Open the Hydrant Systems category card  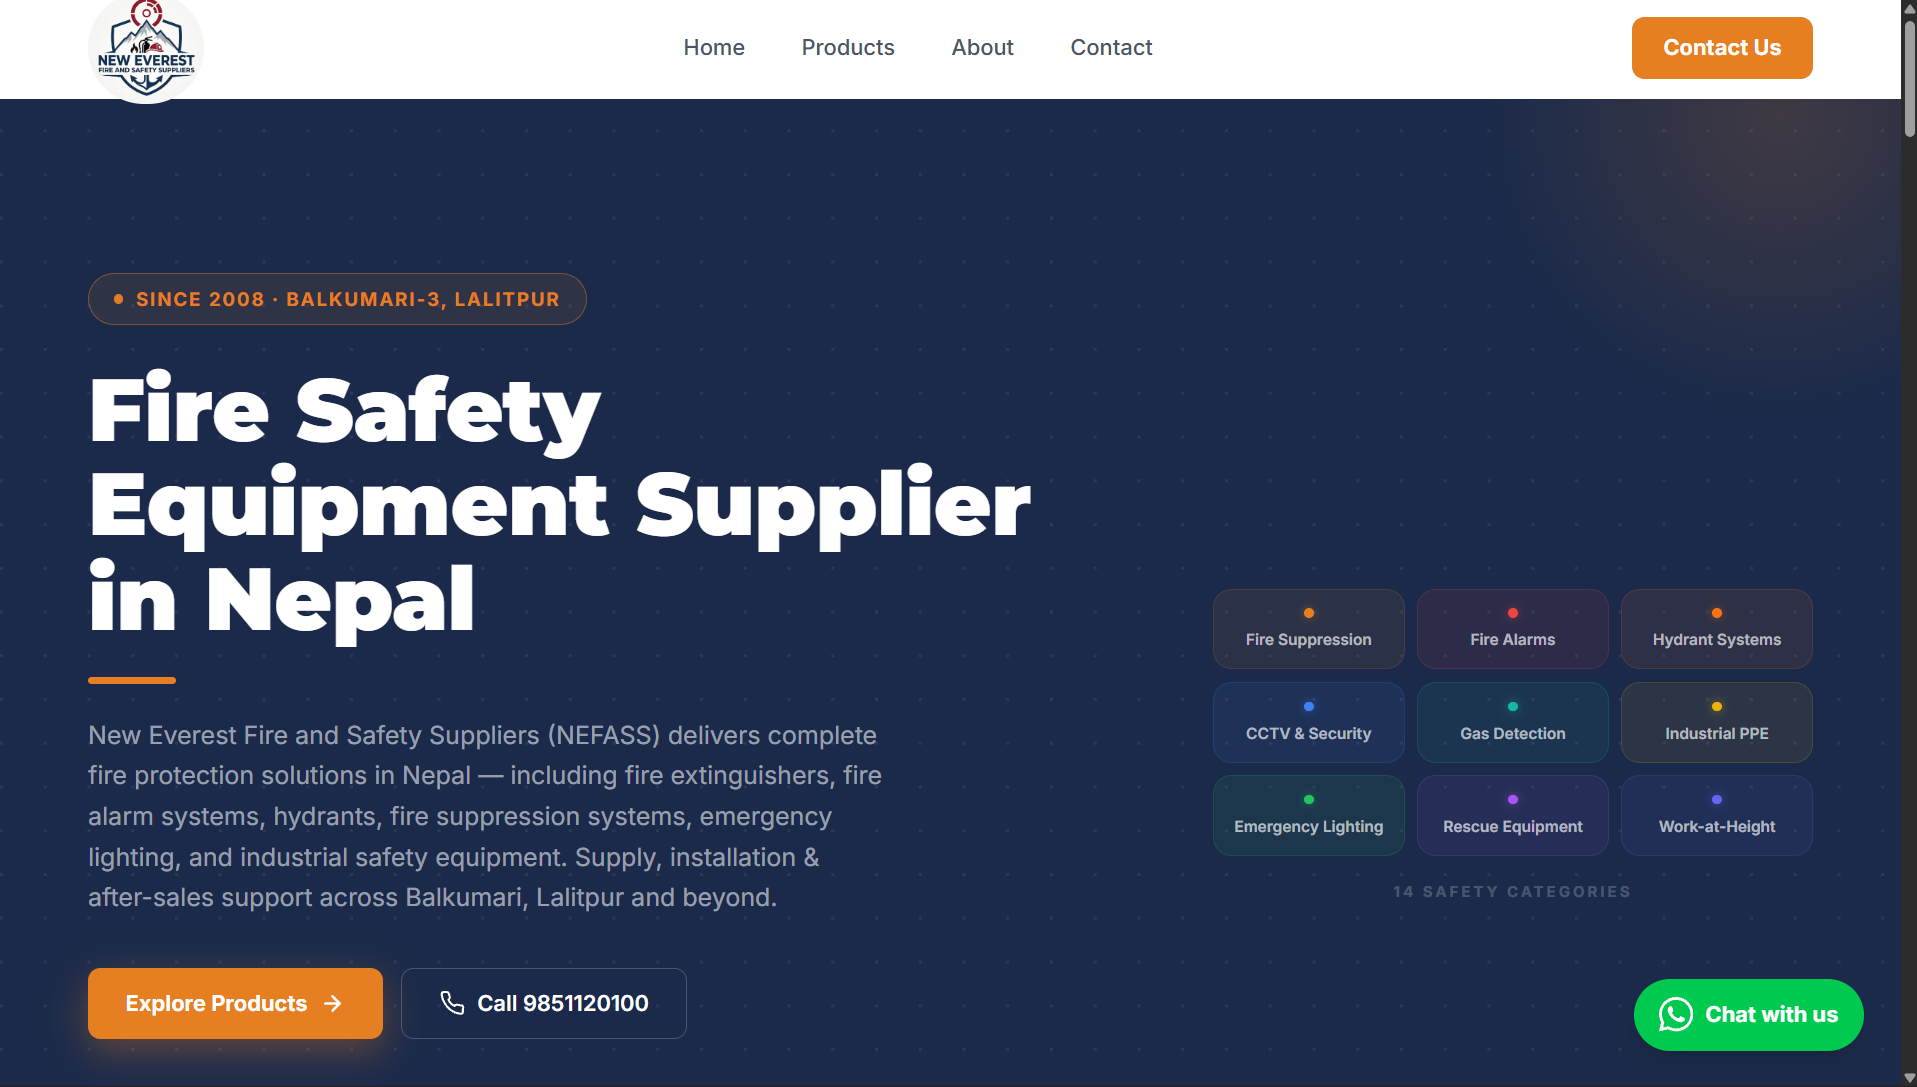1716,629
